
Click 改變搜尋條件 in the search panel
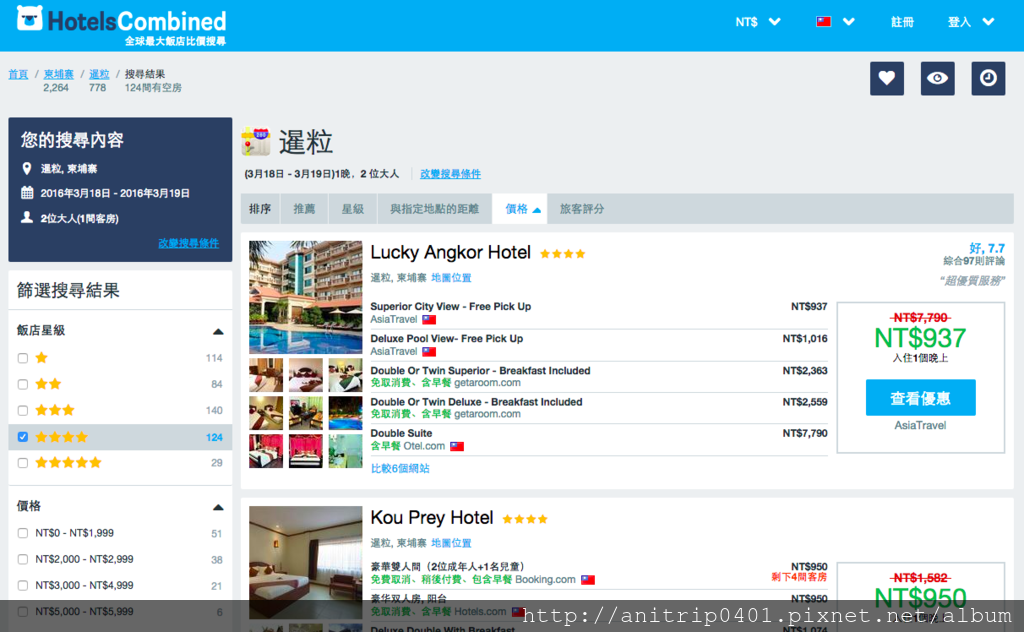click(x=189, y=243)
